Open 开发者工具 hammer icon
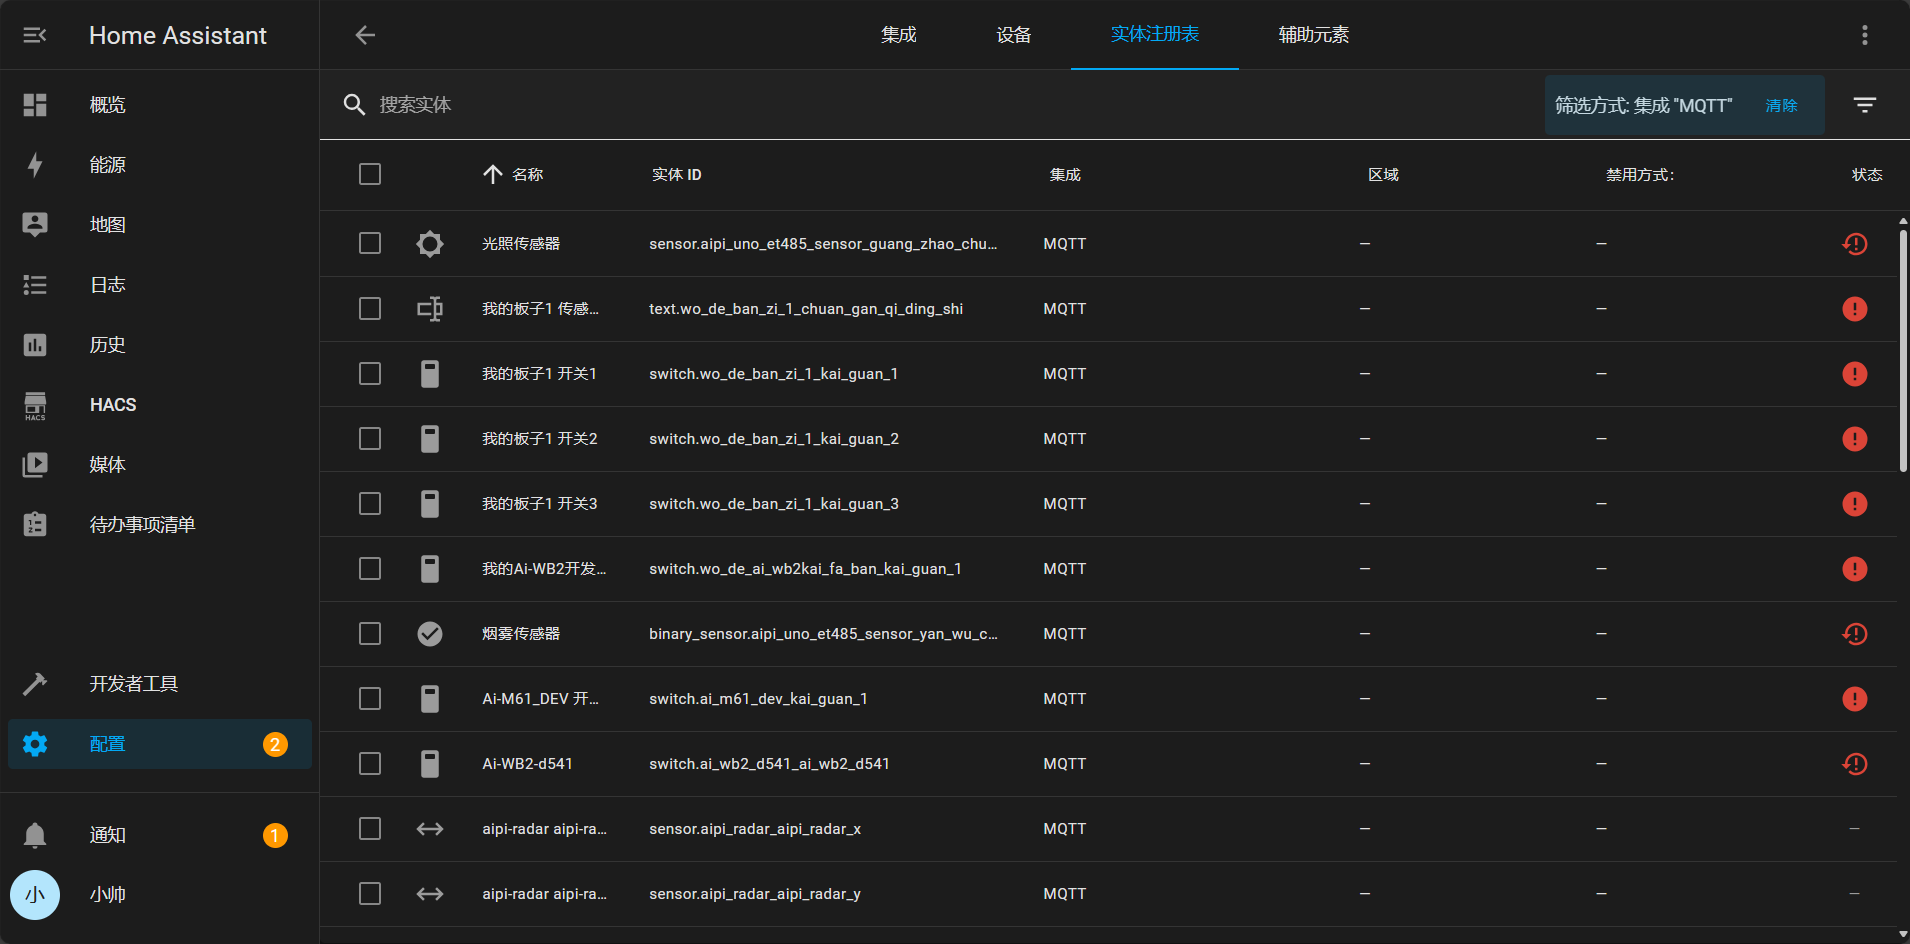The image size is (1910, 944). click(x=35, y=684)
